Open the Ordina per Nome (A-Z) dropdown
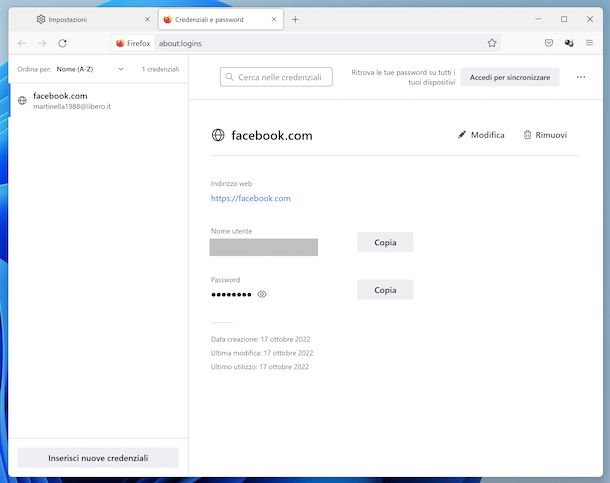The height and width of the screenshot is (483, 610). [x=90, y=69]
